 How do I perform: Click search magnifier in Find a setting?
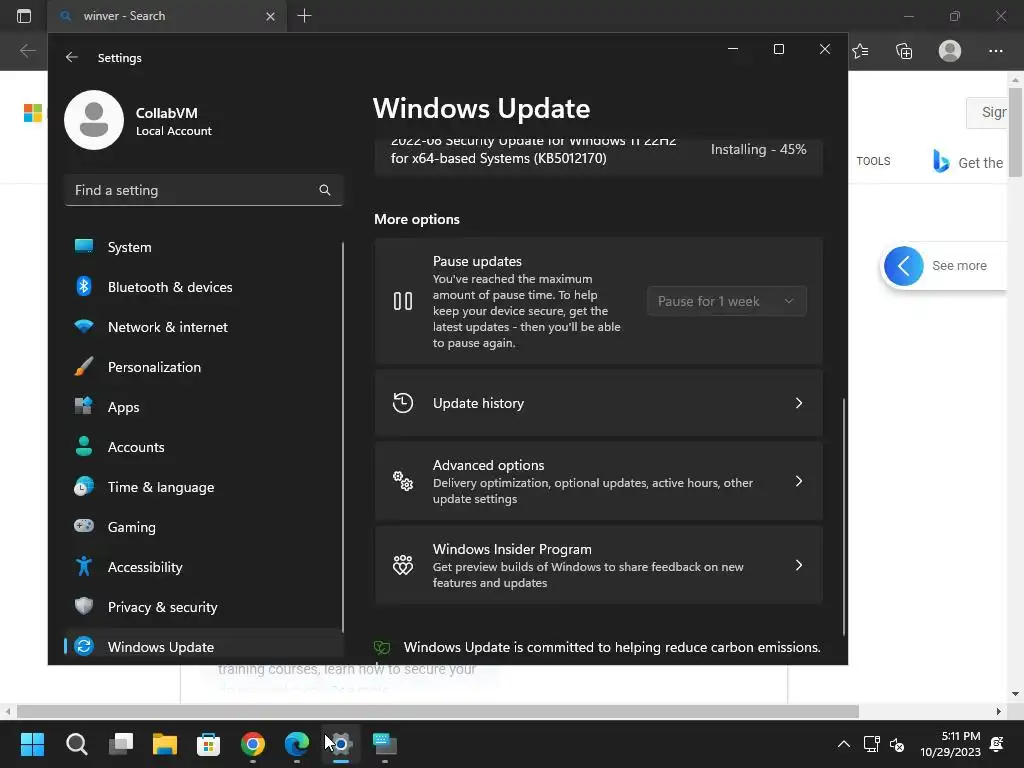(x=325, y=190)
